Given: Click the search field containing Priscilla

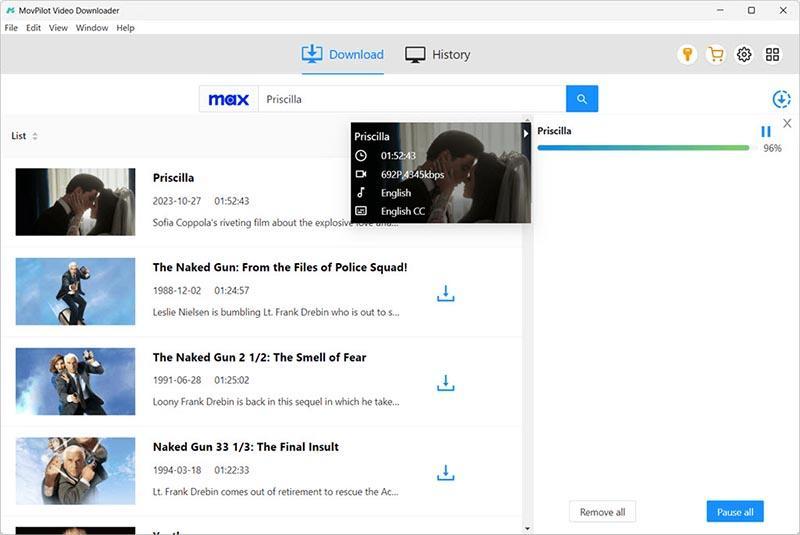Looking at the screenshot, I should click(x=412, y=99).
